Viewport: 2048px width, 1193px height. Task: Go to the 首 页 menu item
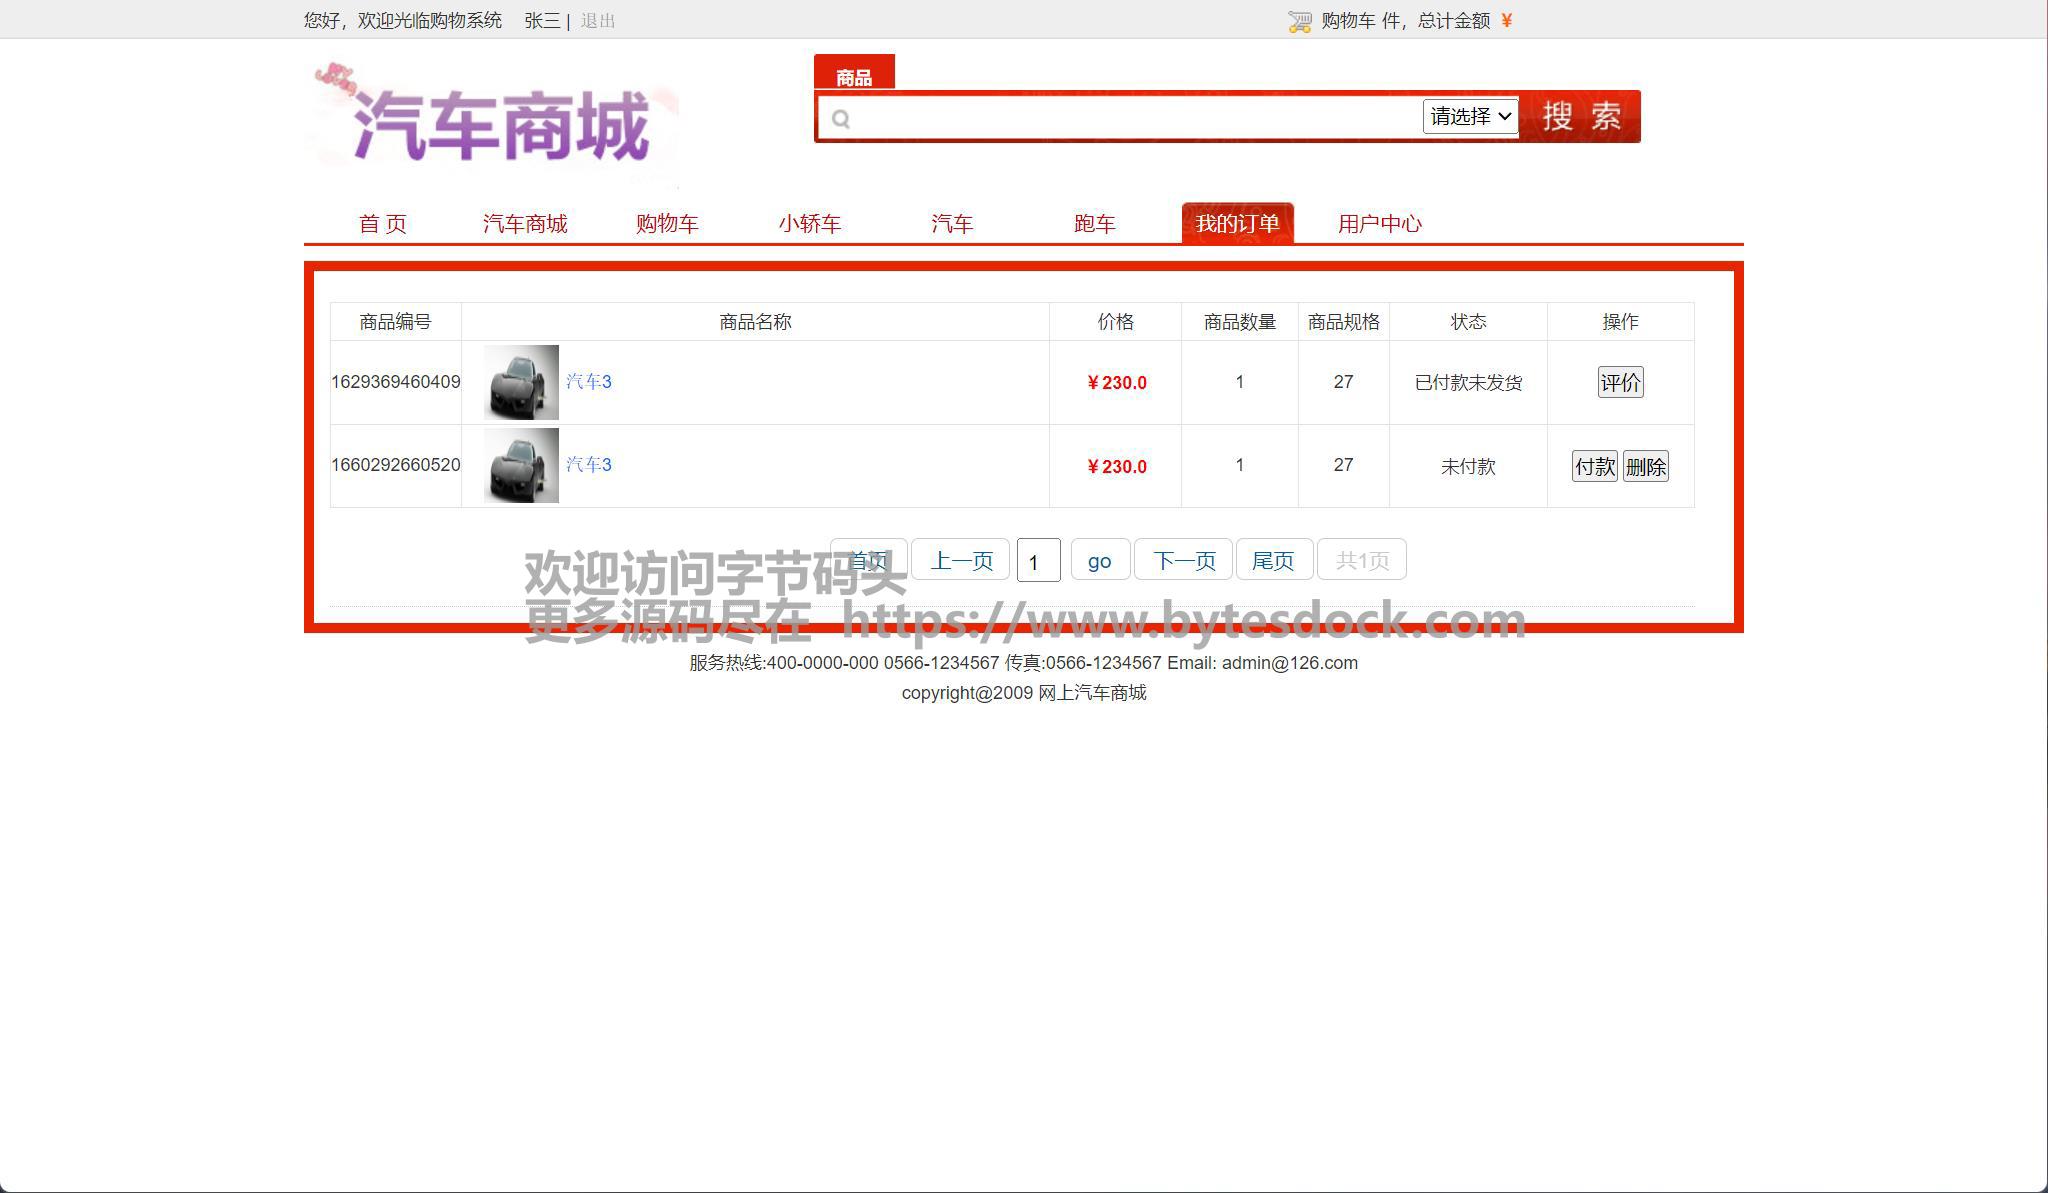[x=382, y=223]
